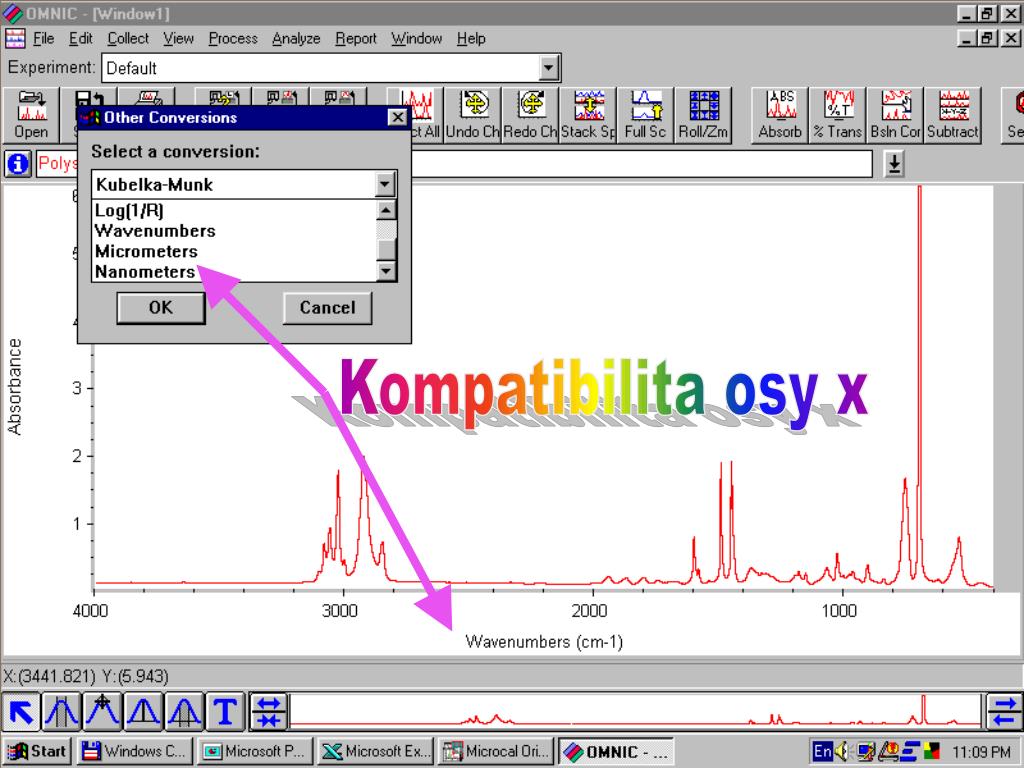The width and height of the screenshot is (1024, 768).
Task: Click the Full Sc toolbar button
Action: click(x=645, y=115)
